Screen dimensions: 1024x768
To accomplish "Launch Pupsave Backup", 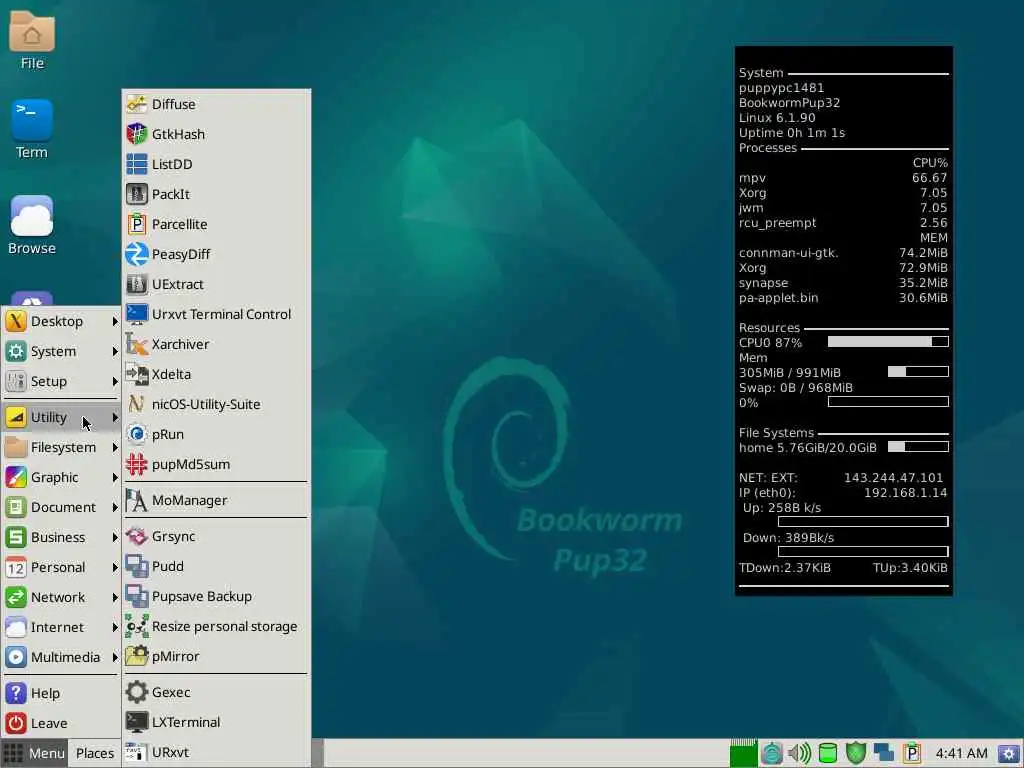I will pyautogui.click(x=216, y=596).
